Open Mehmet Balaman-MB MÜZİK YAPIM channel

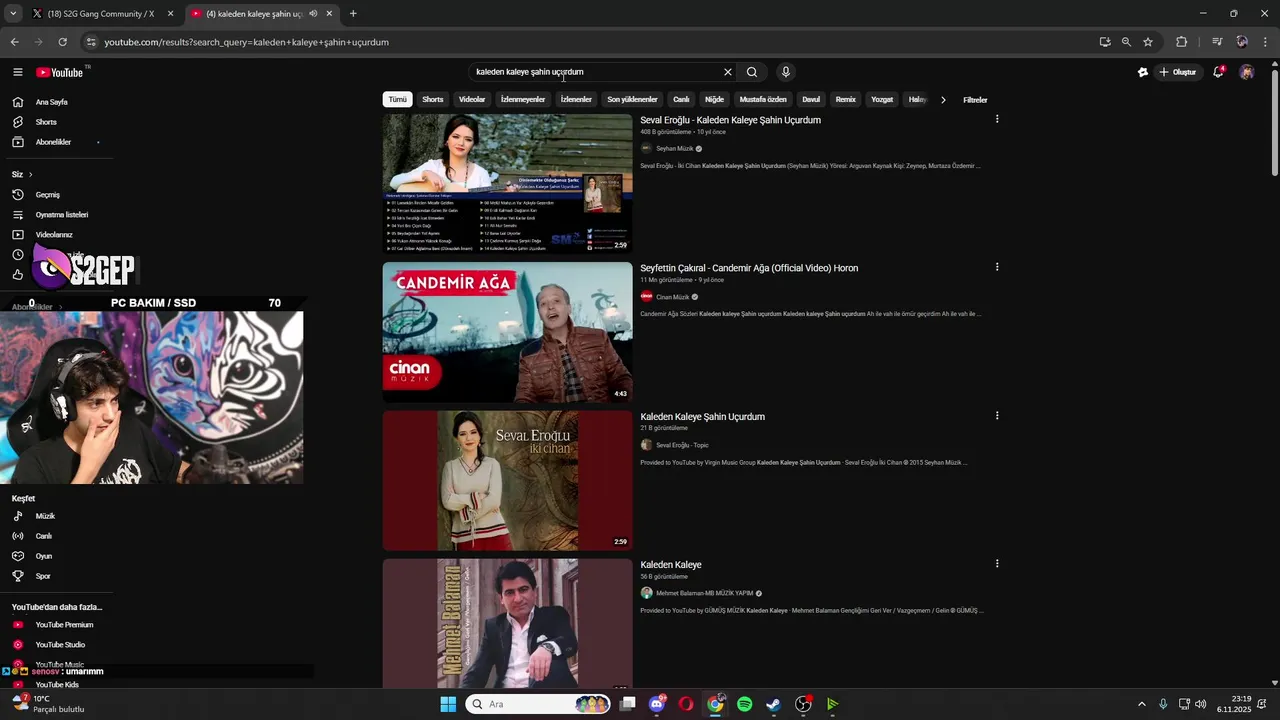point(705,593)
